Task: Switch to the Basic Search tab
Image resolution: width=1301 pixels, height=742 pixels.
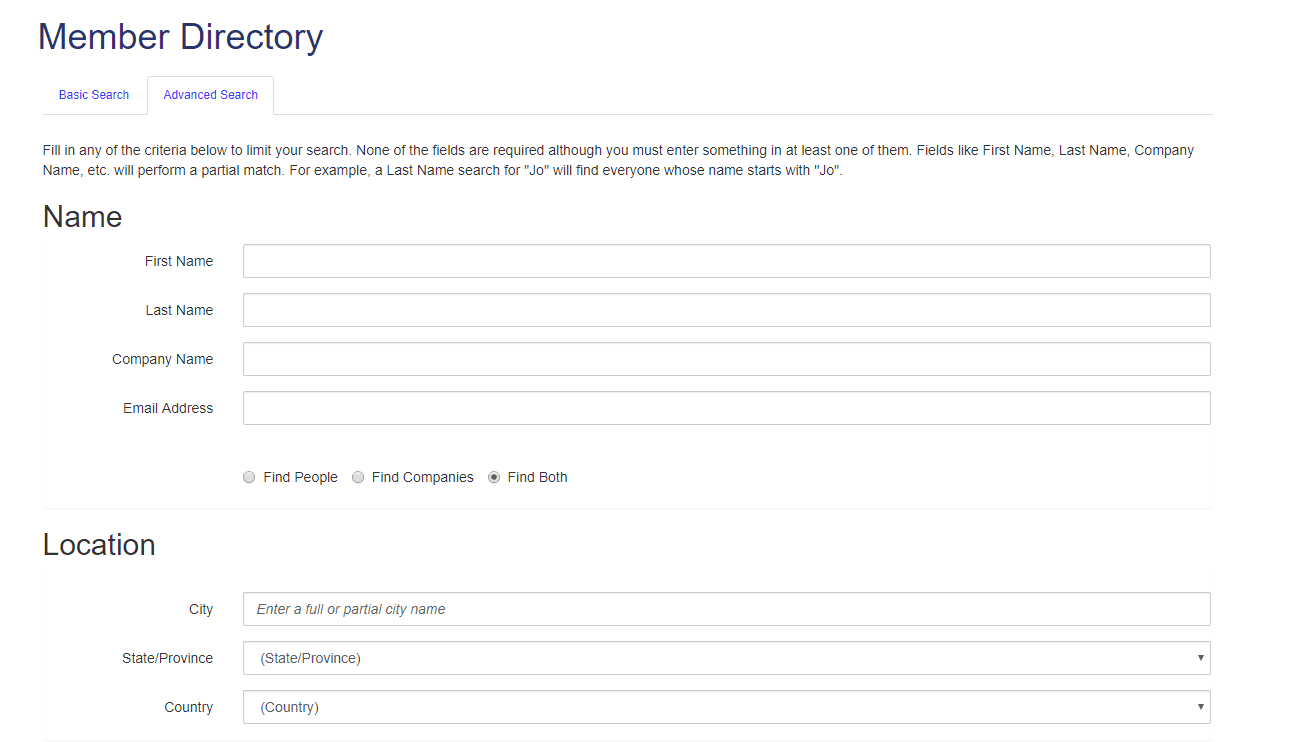Action: pyautogui.click(x=94, y=95)
